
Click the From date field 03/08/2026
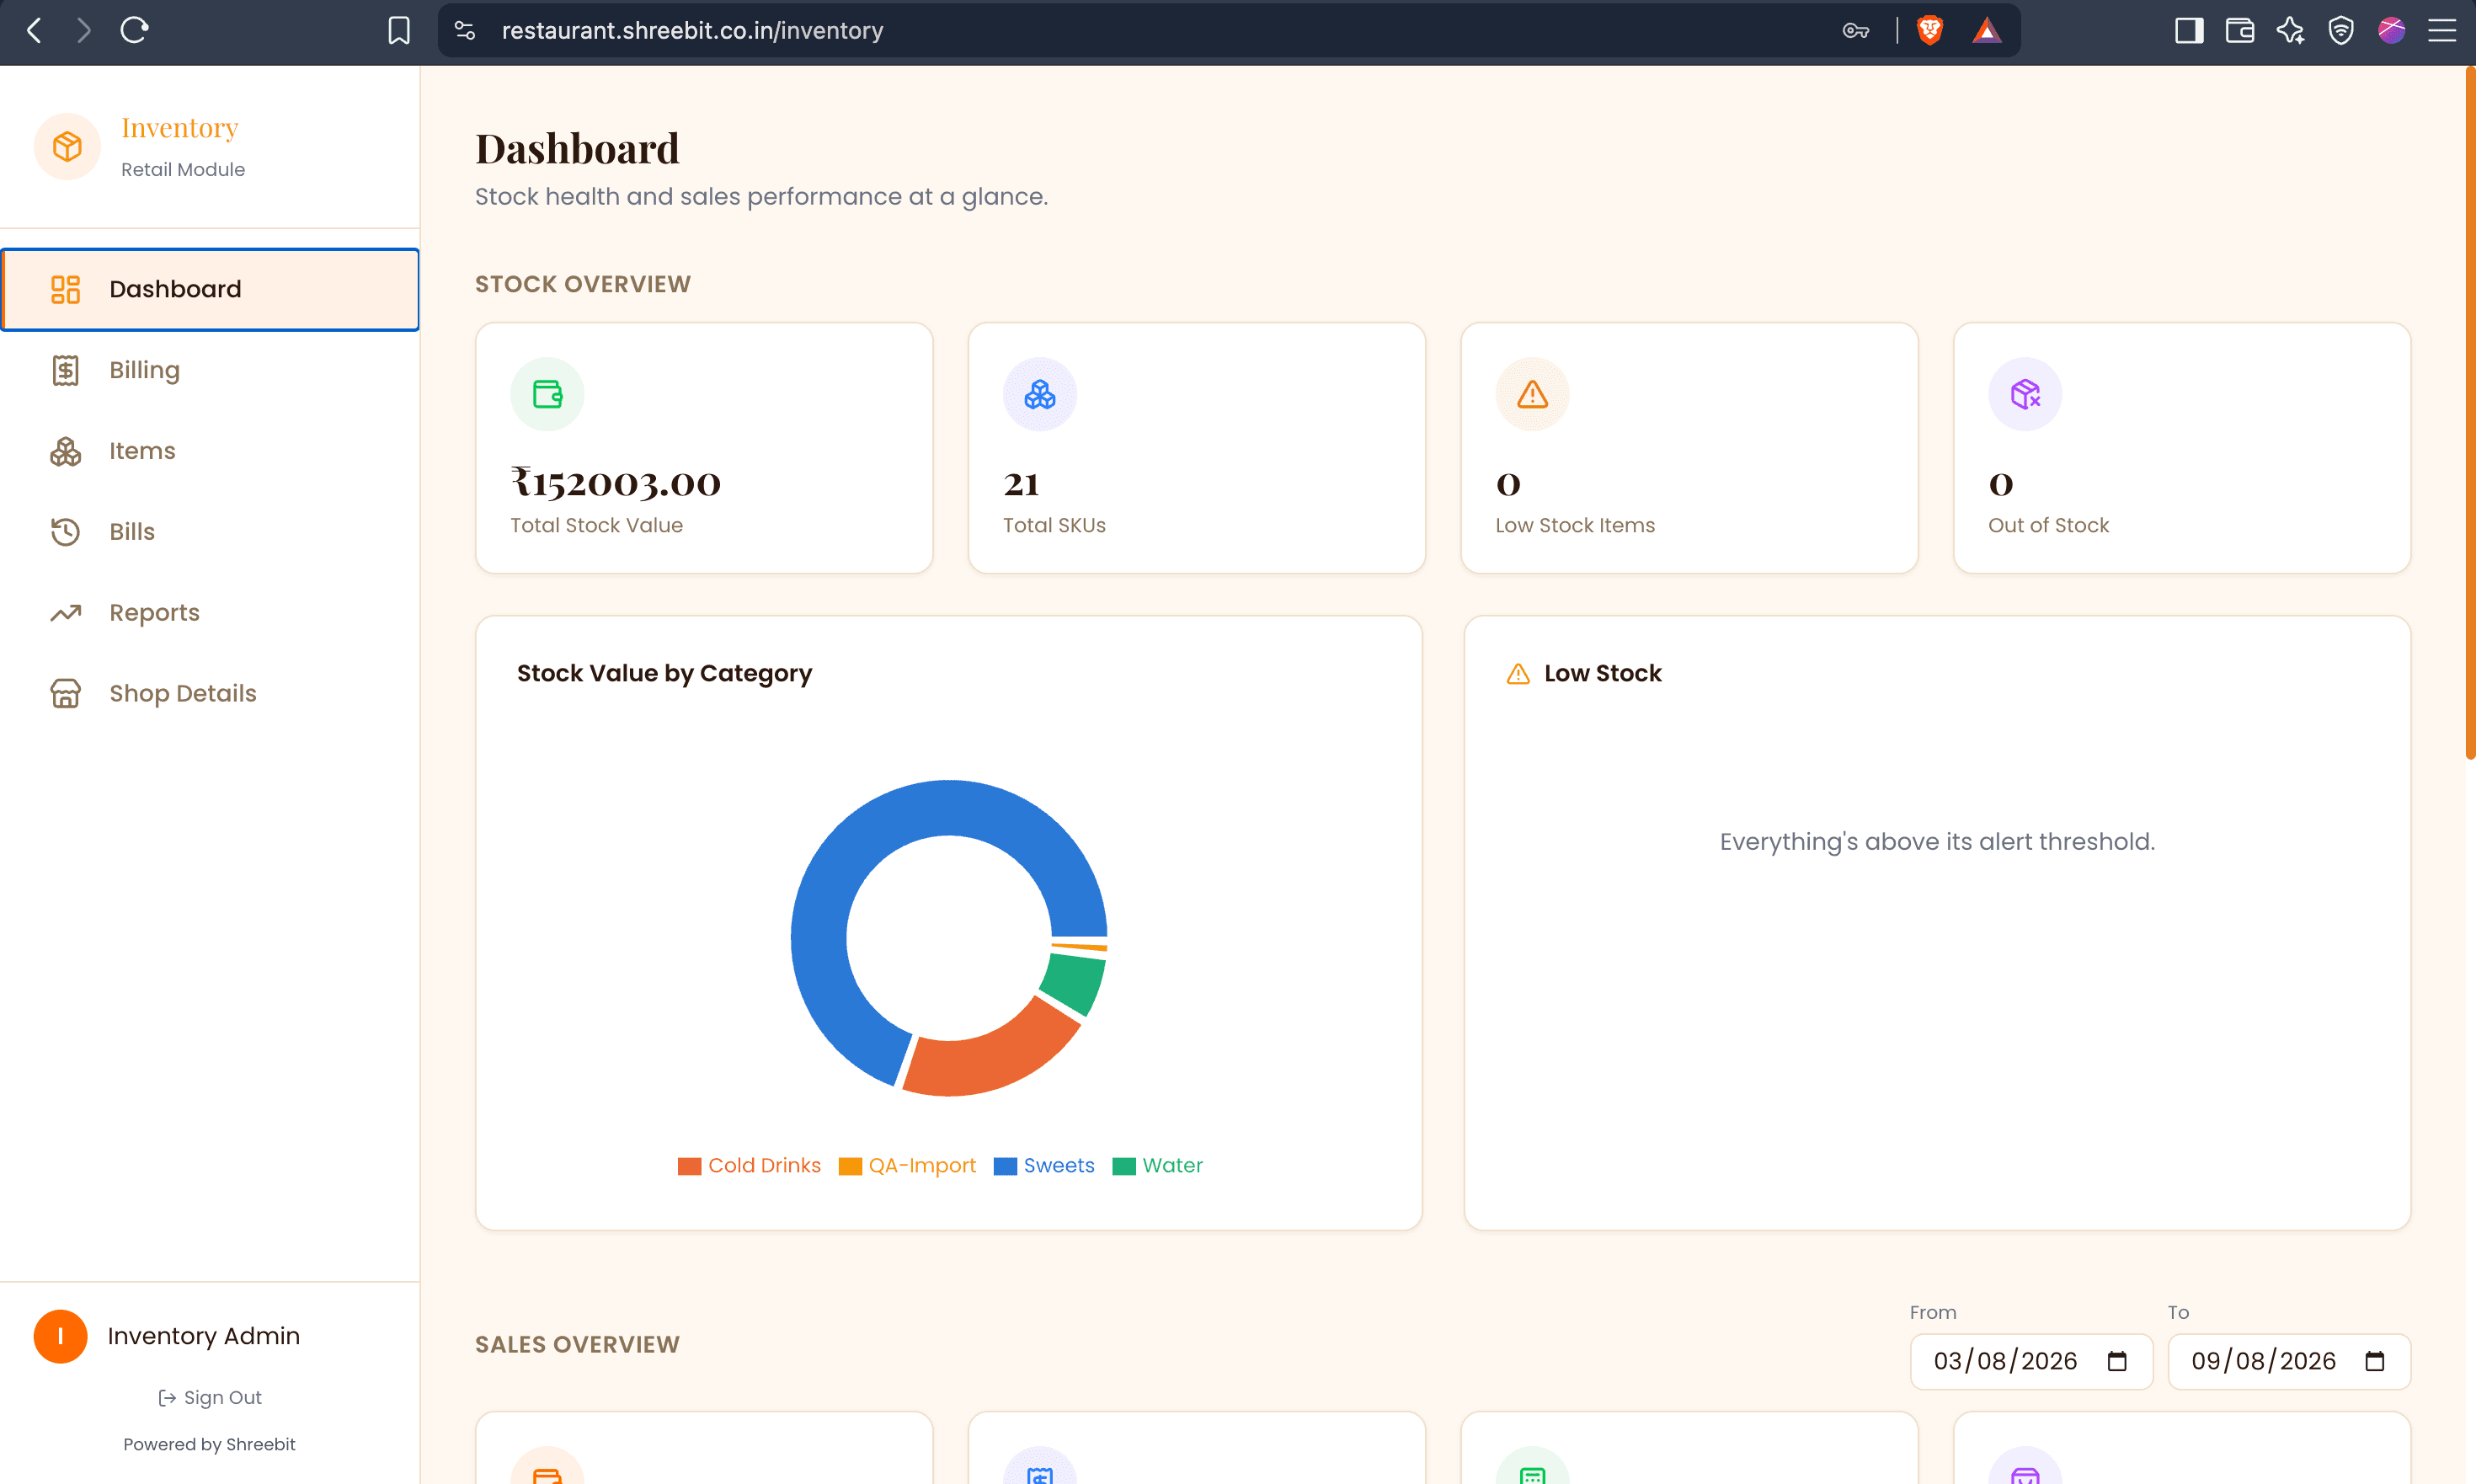tap(2031, 1361)
